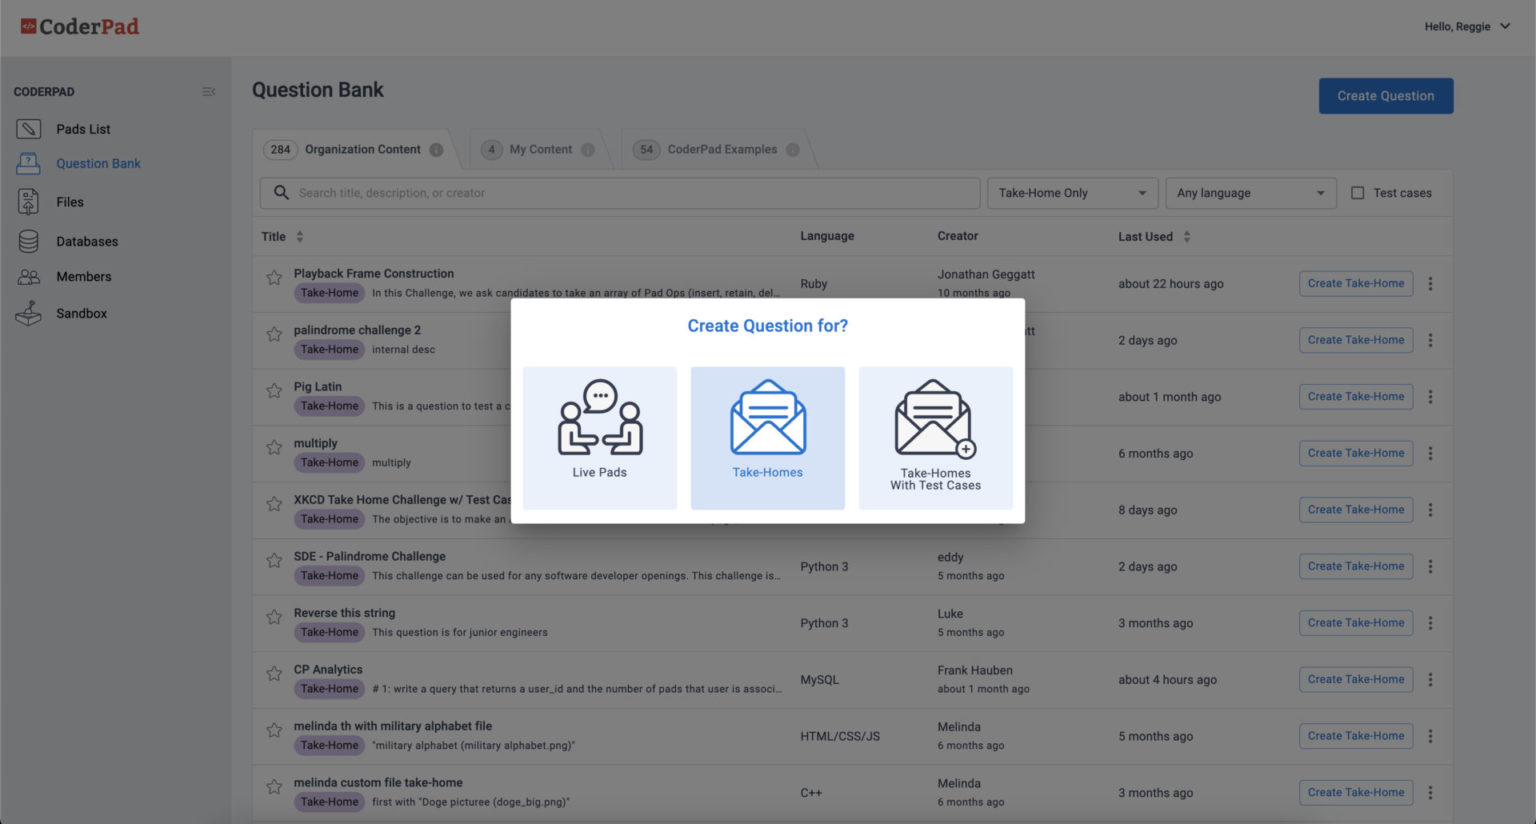Click the Create Question button
1536x824 pixels.
click(1385, 96)
